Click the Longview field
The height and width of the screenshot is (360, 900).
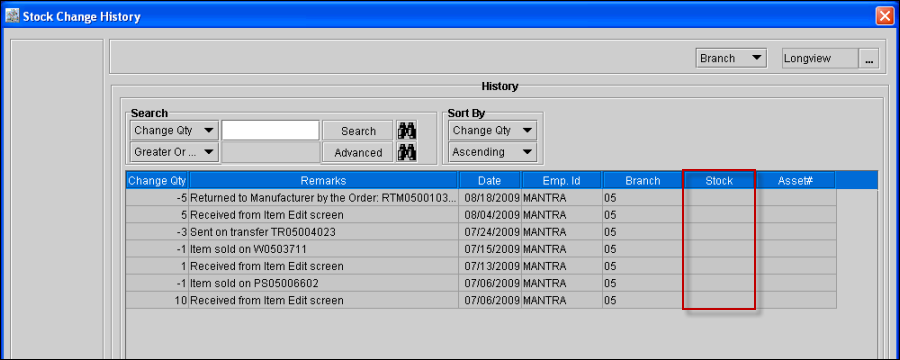pos(820,59)
